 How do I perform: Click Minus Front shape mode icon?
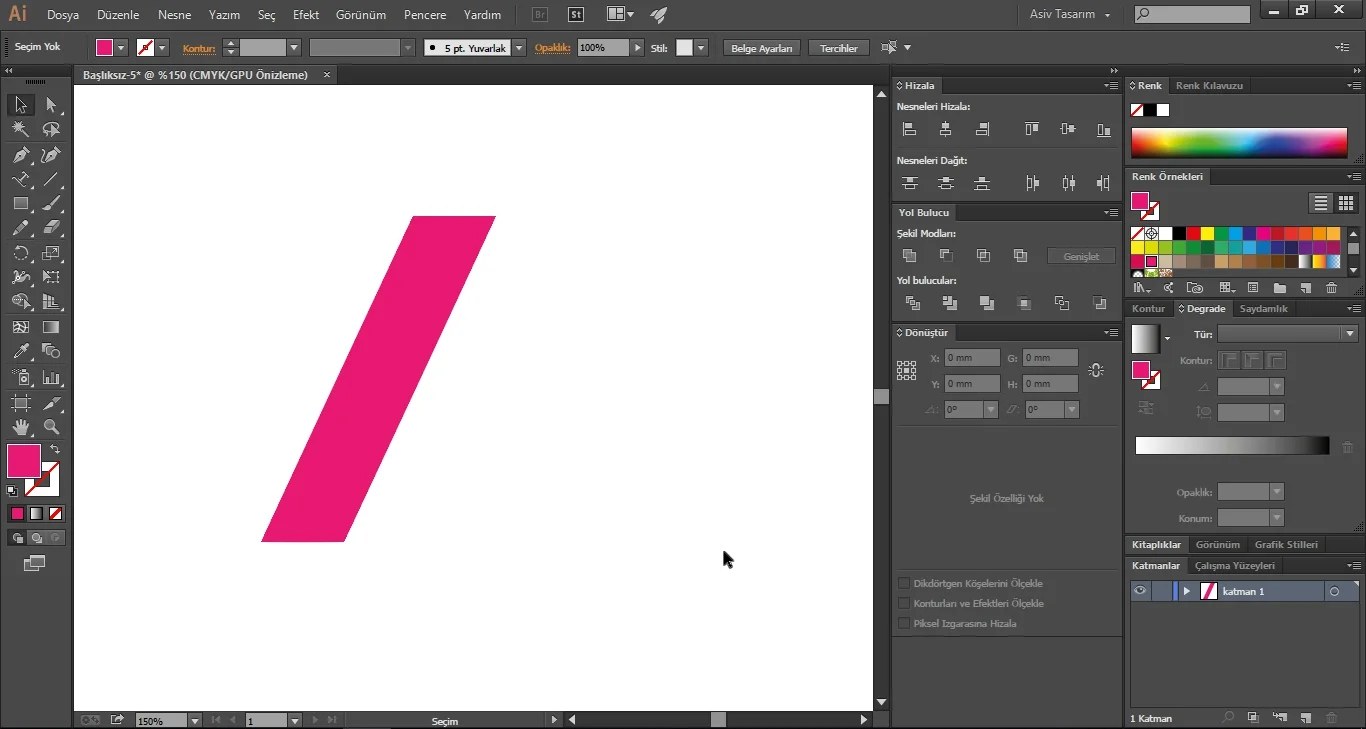click(x=946, y=256)
